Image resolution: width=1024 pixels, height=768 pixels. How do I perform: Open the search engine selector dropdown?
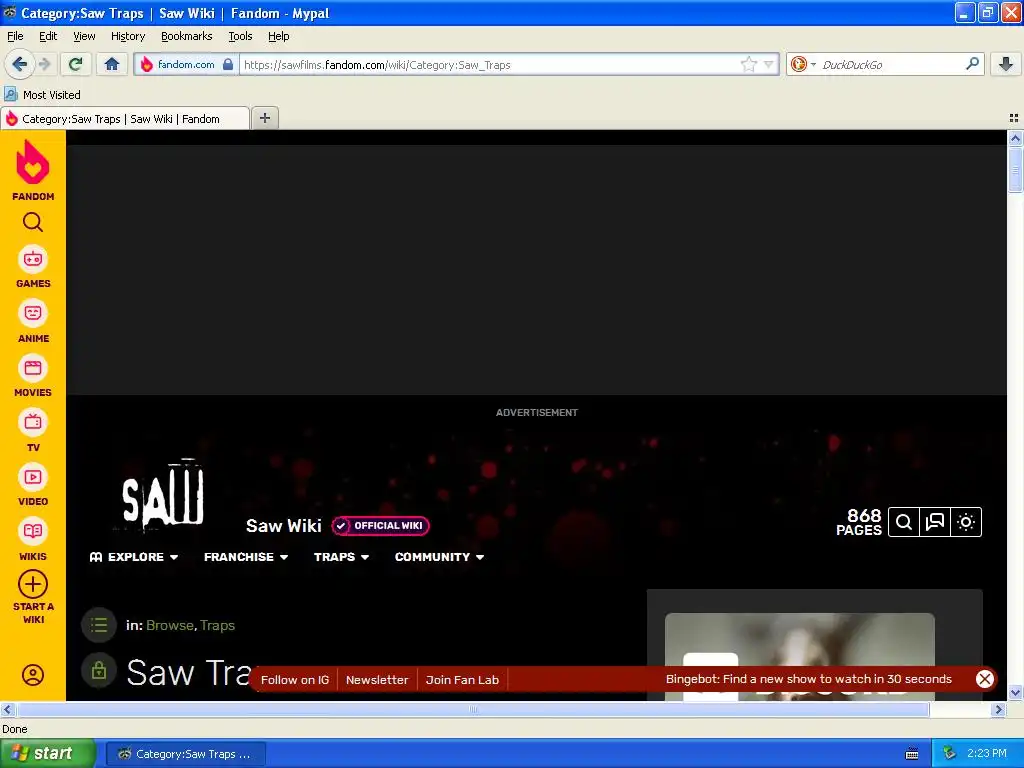tap(803, 64)
